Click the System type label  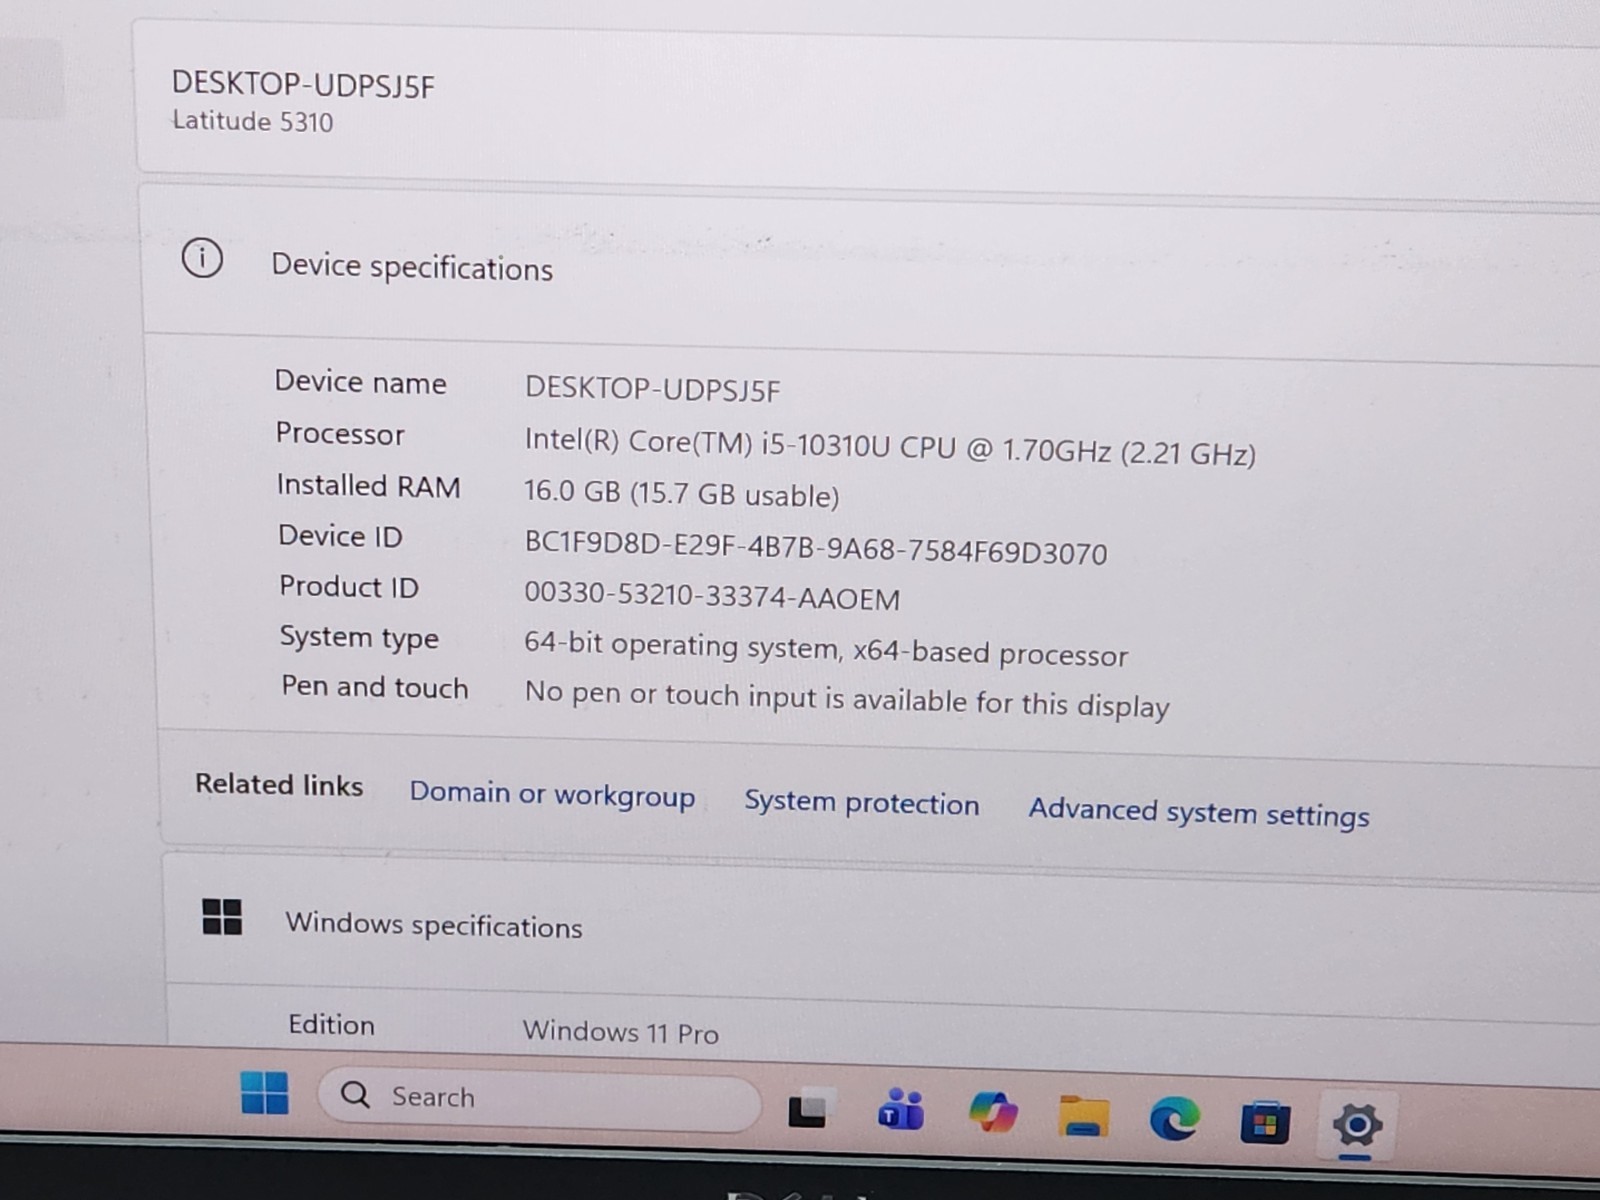coord(359,637)
